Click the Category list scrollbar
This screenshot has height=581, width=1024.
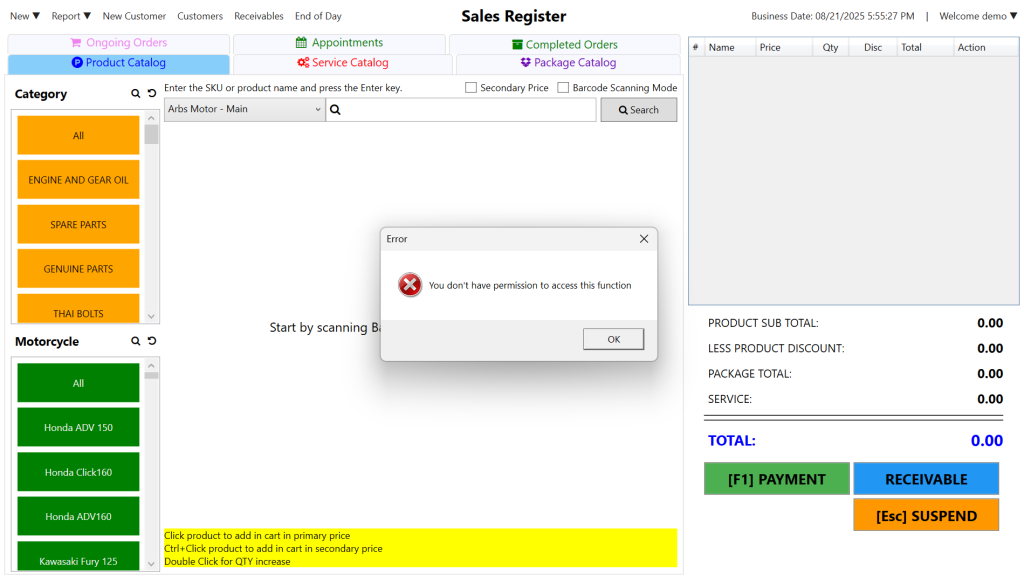click(x=151, y=220)
